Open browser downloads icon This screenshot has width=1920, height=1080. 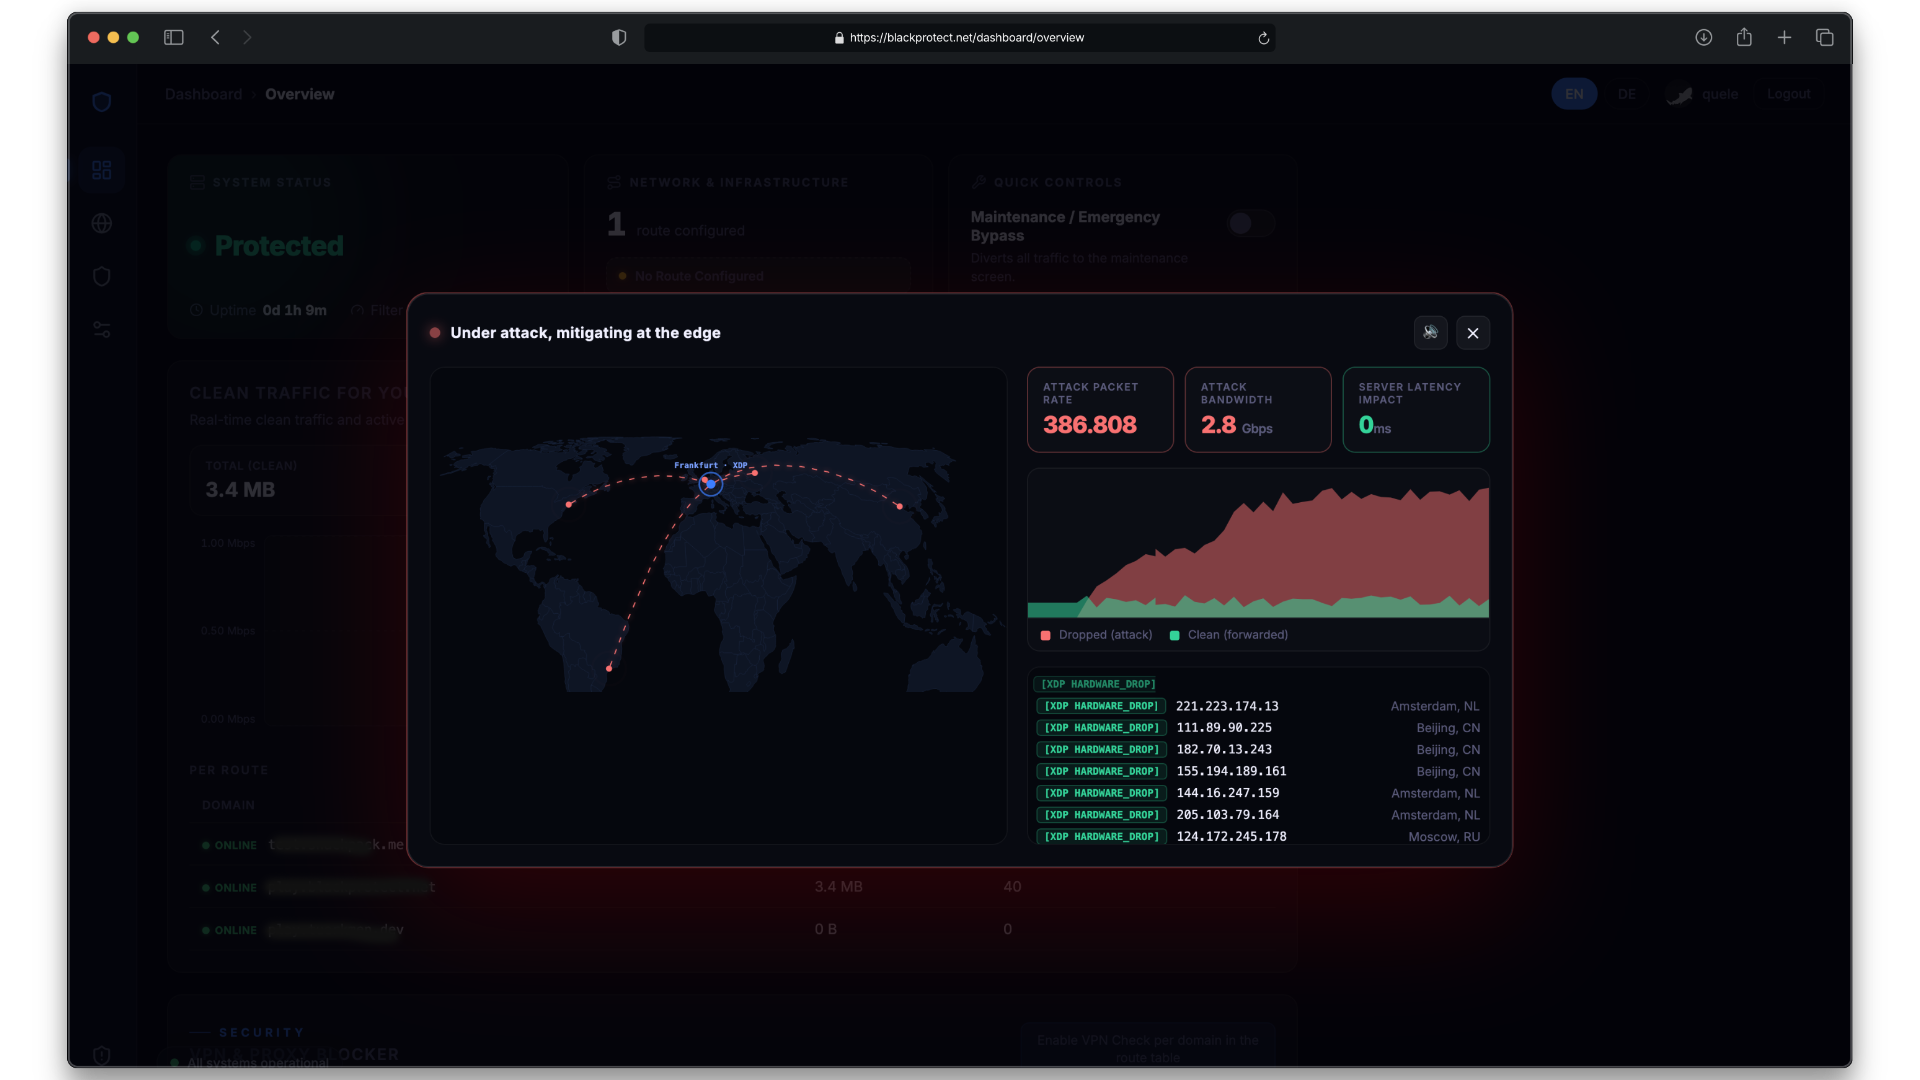pos(1704,37)
